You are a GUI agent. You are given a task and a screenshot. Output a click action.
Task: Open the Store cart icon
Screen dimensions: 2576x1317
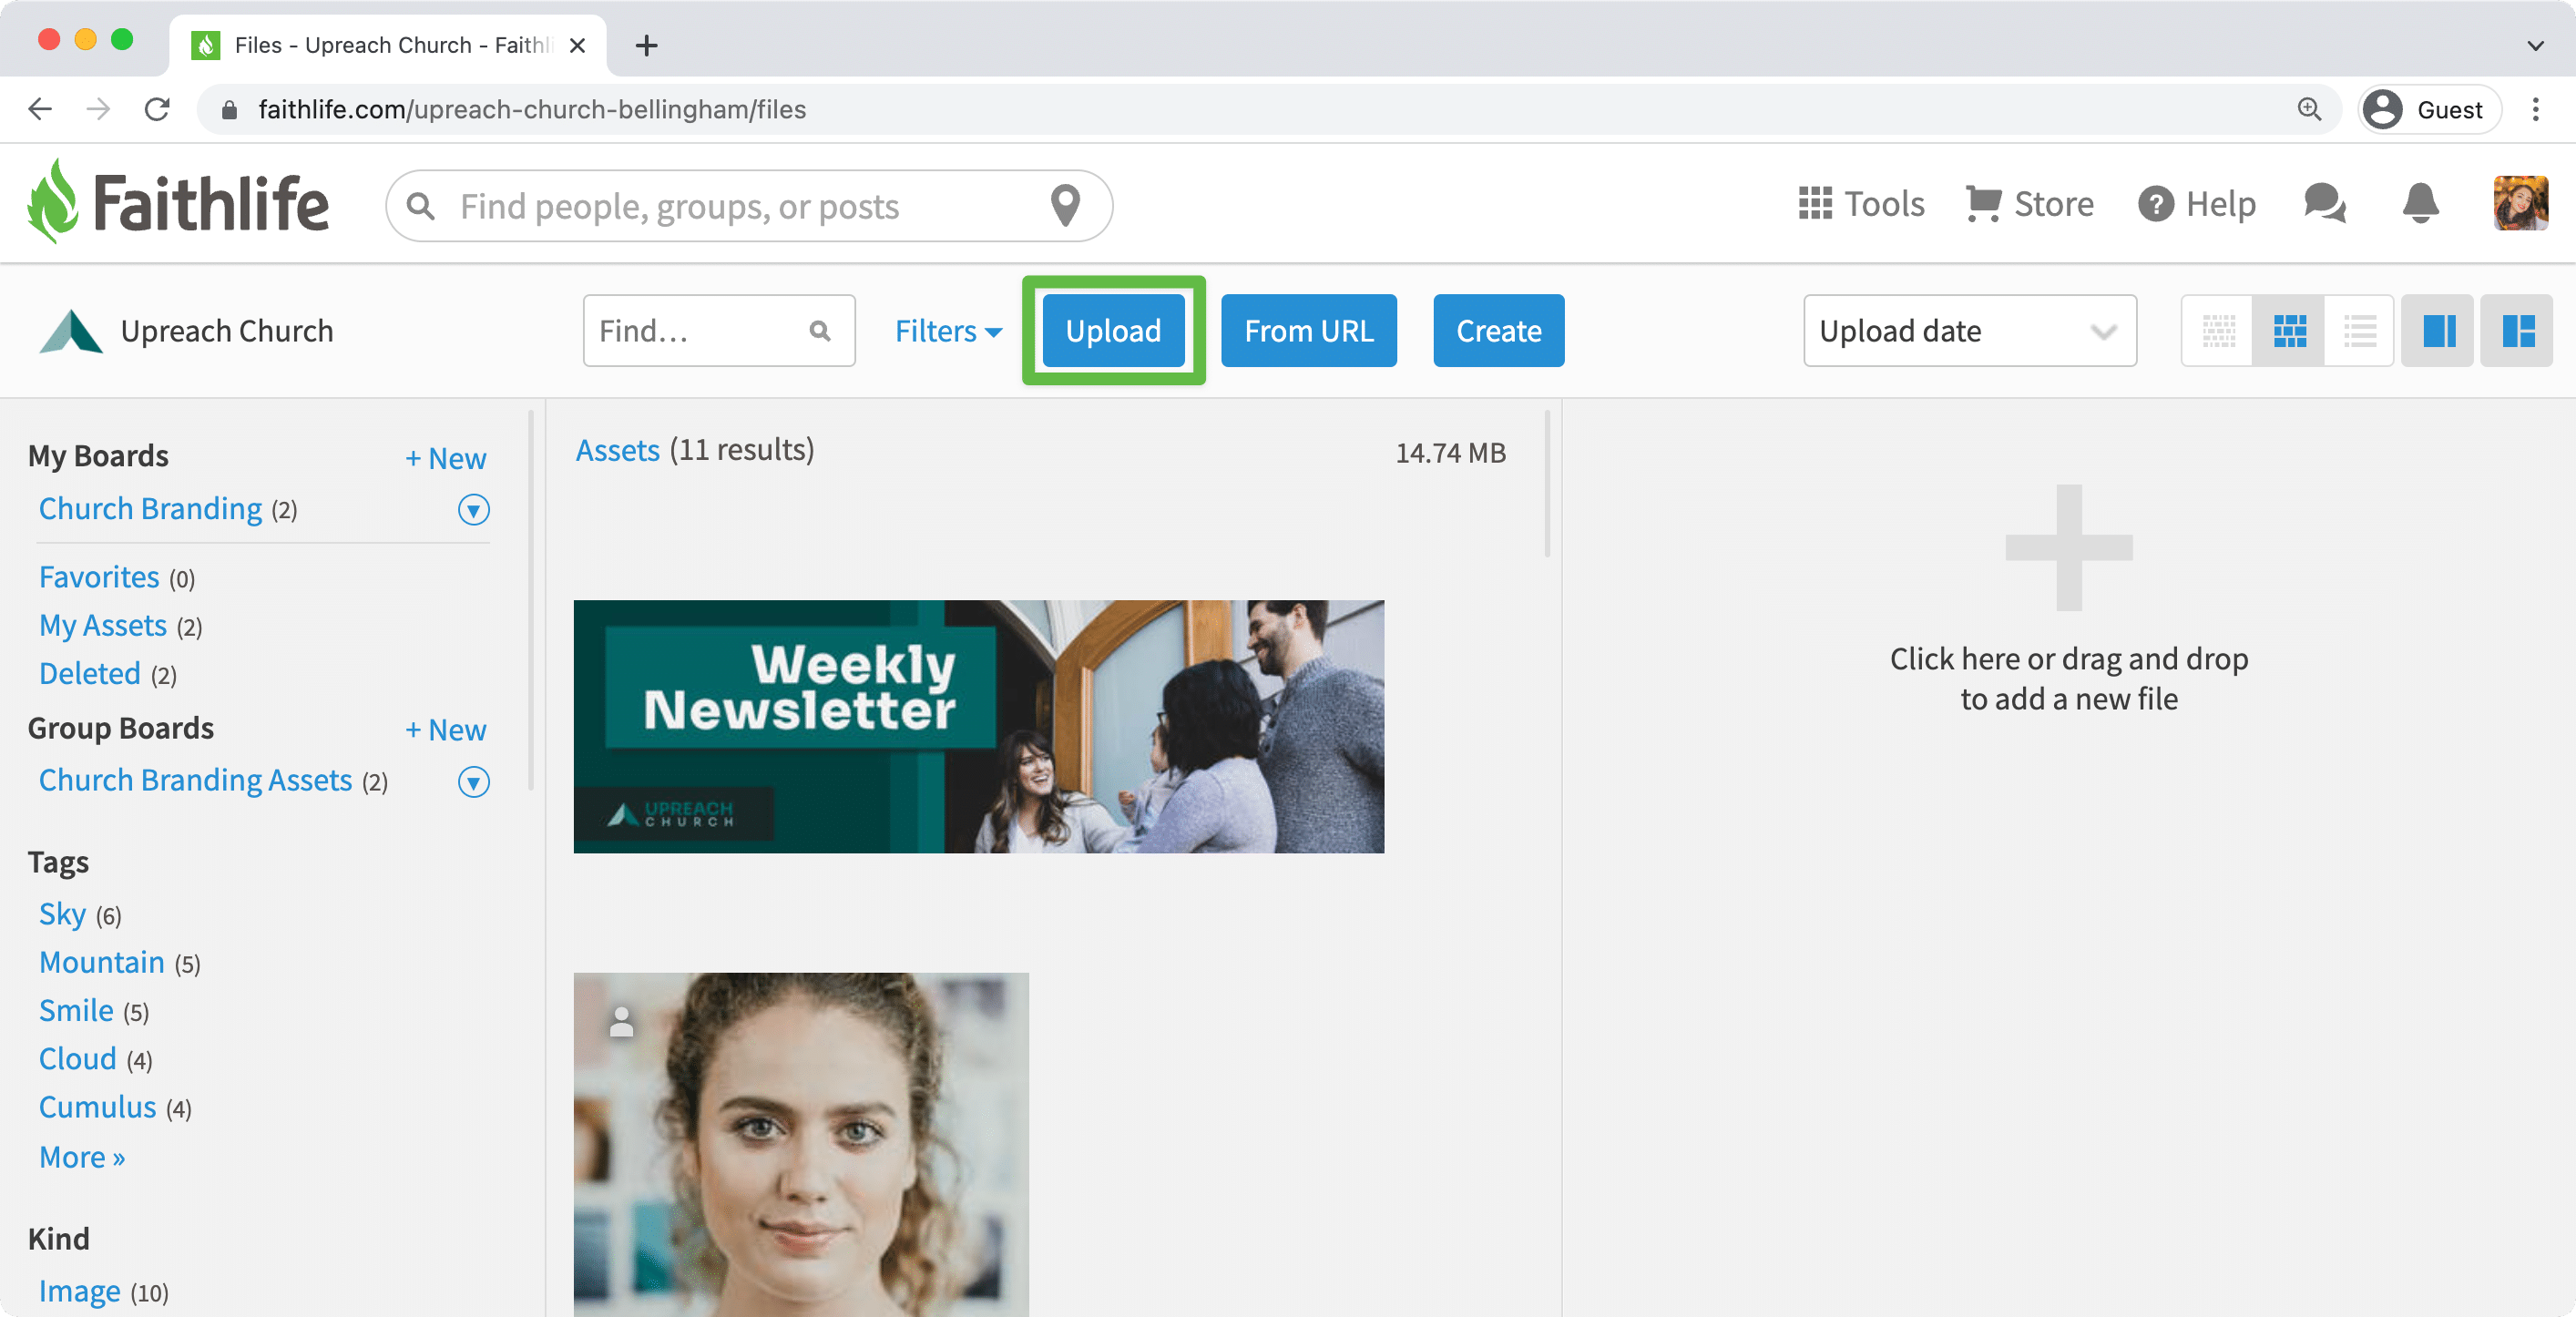click(x=1983, y=204)
